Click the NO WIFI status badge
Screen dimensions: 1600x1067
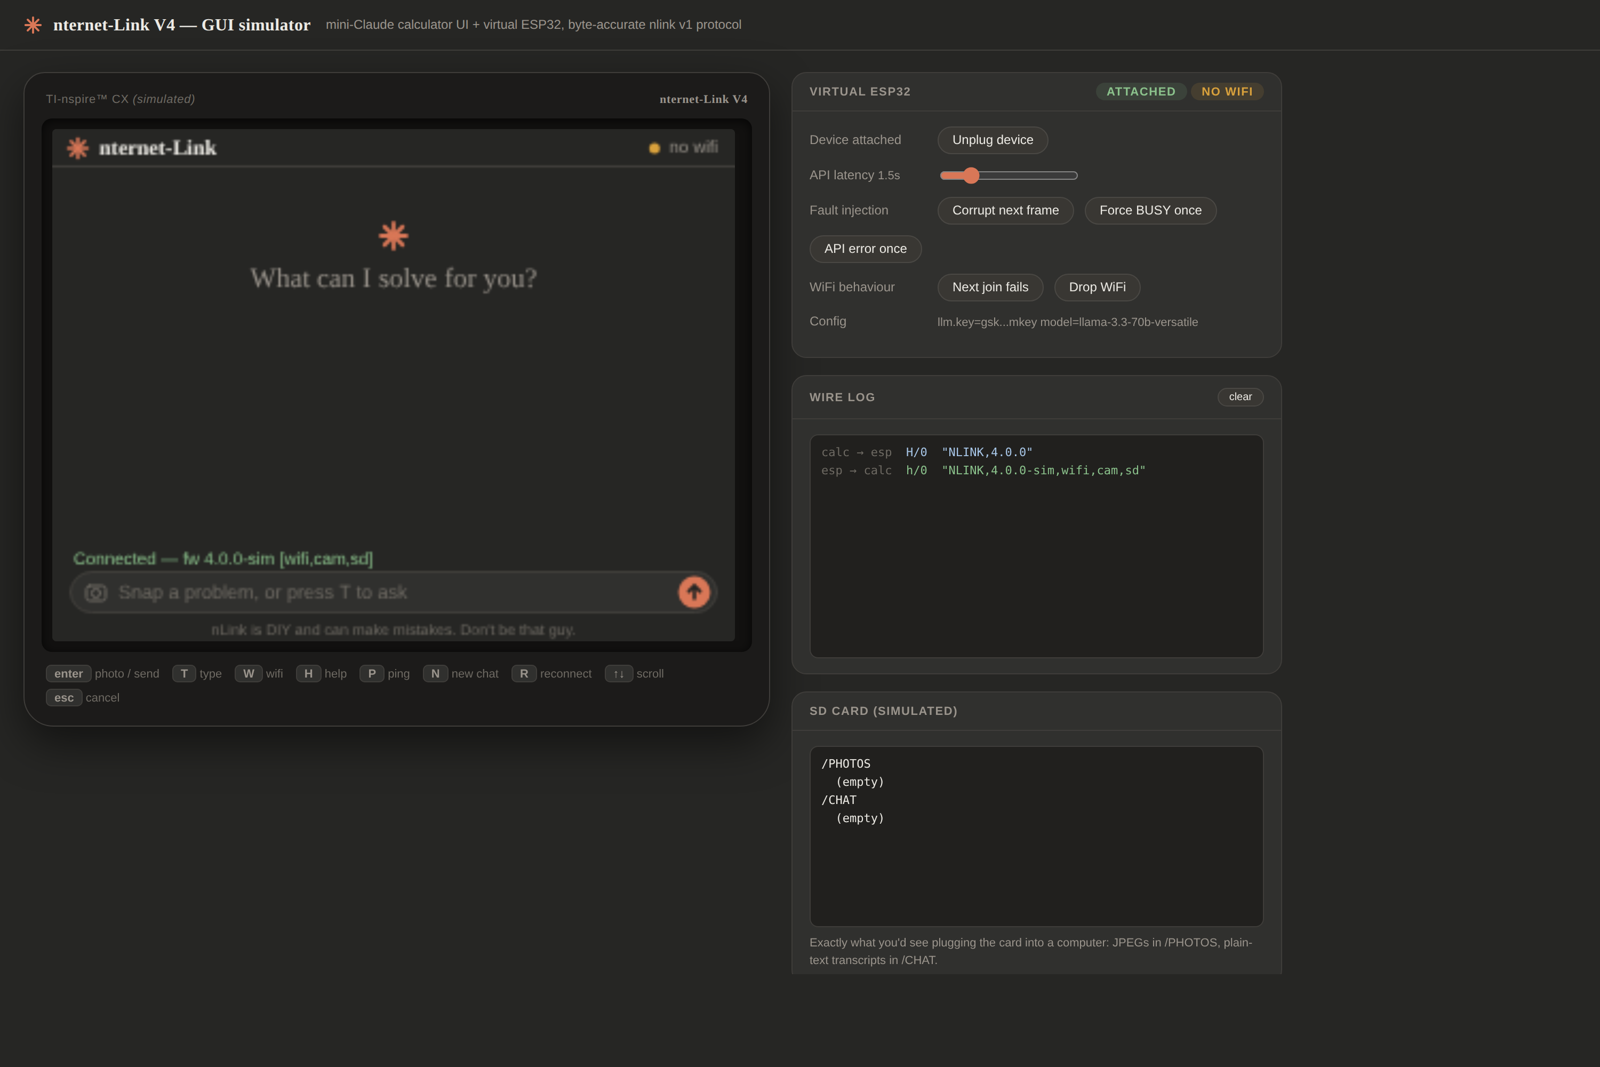[1227, 91]
